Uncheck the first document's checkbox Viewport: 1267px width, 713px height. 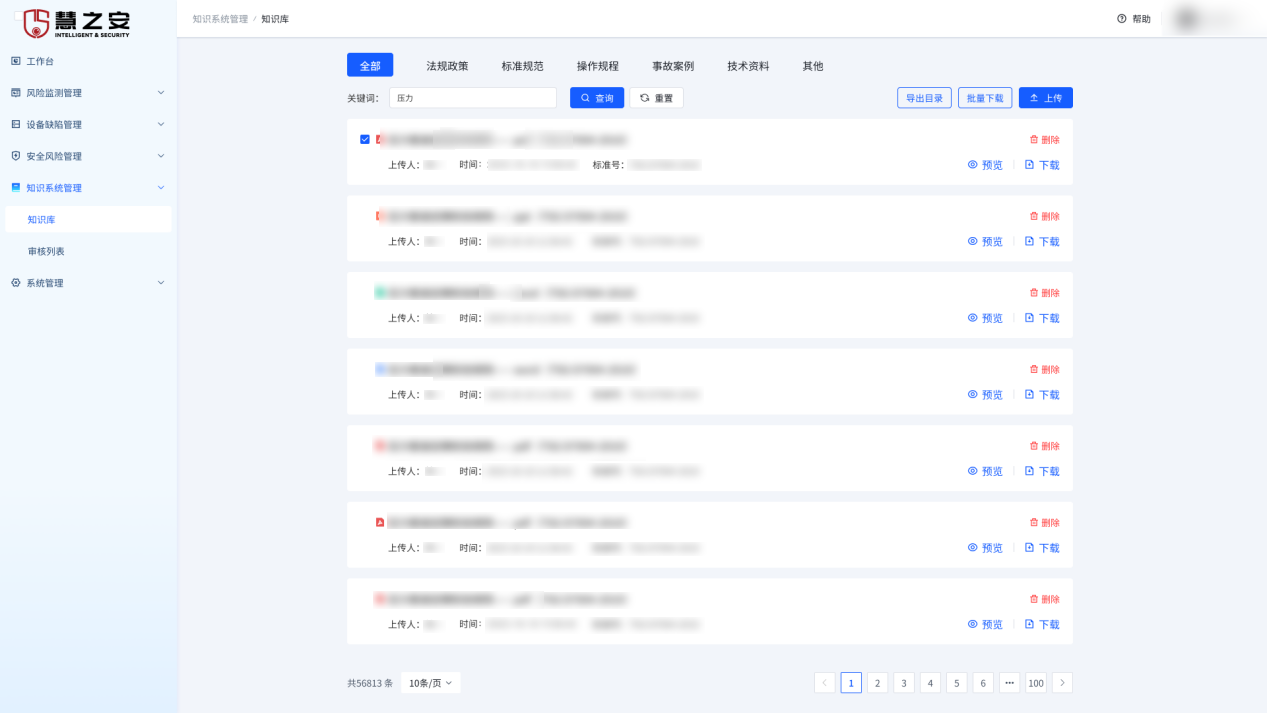point(365,139)
